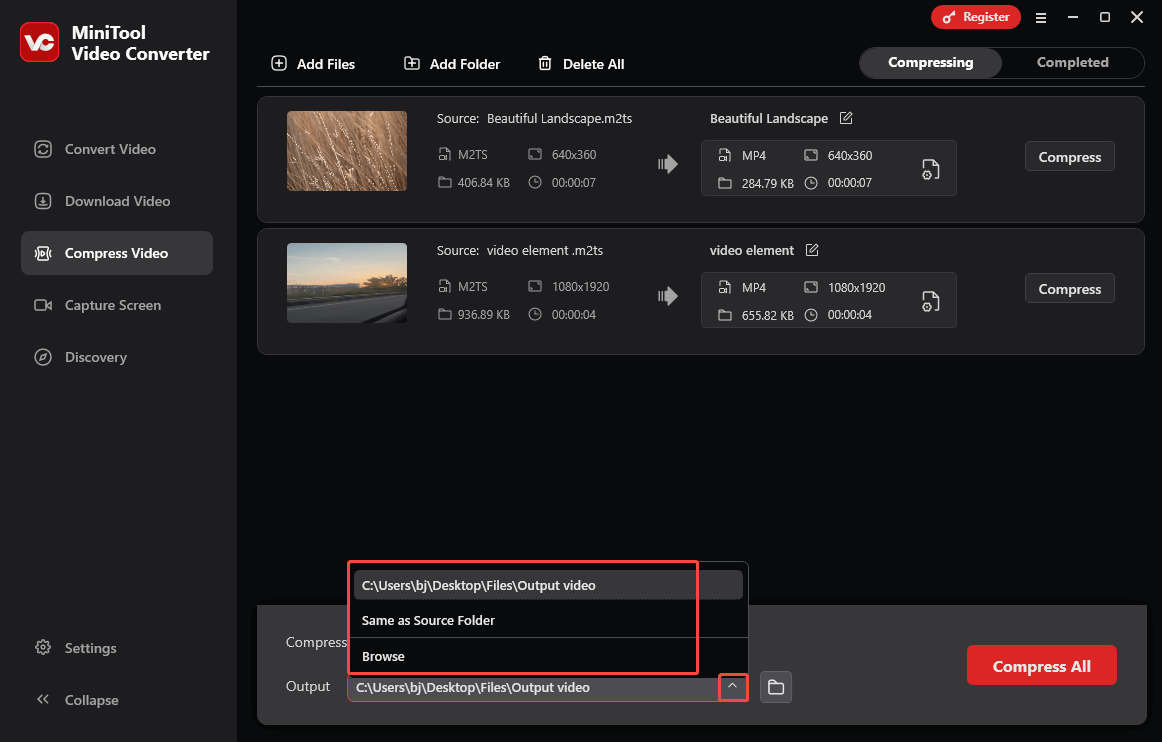Open the Download Video section
The width and height of the screenshot is (1162, 742).
tap(116, 201)
